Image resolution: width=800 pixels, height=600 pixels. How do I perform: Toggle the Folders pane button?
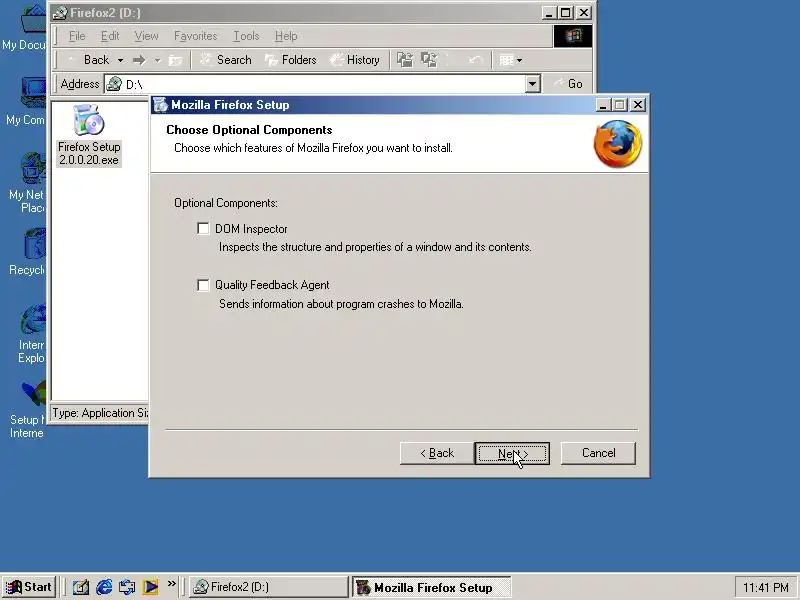tap(291, 60)
